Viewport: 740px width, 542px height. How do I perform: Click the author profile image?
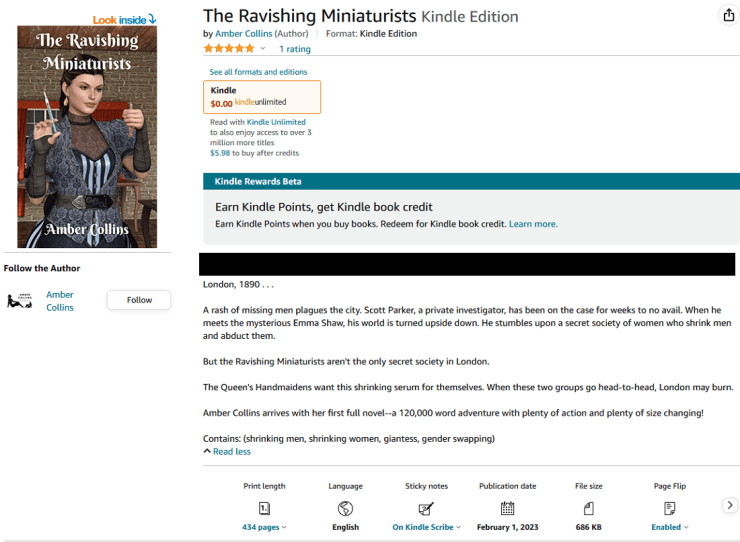(x=20, y=300)
